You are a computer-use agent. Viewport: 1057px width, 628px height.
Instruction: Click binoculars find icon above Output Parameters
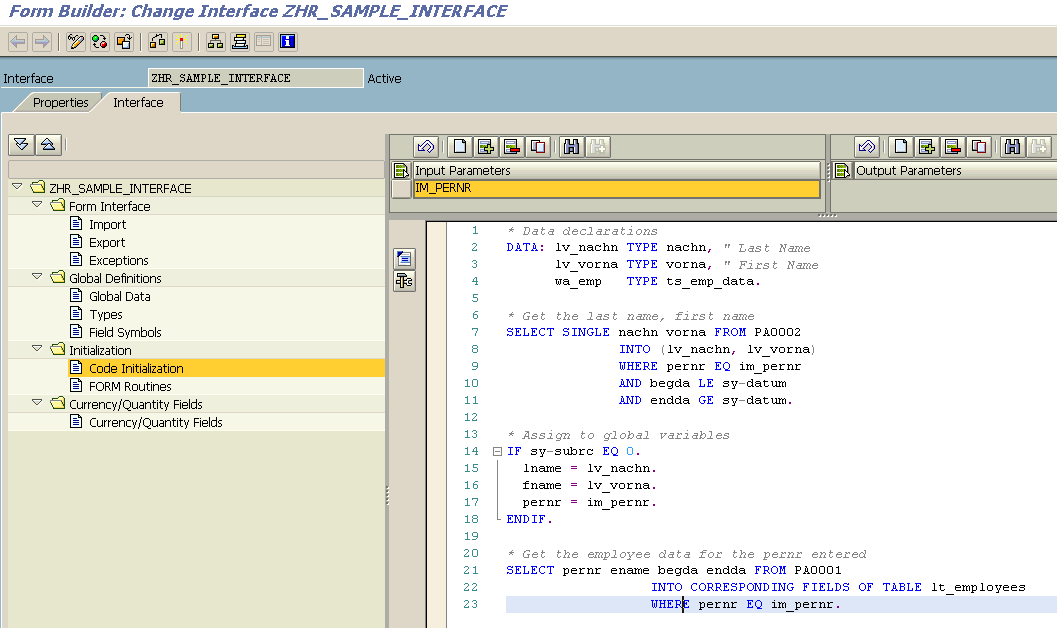[x=1012, y=147]
